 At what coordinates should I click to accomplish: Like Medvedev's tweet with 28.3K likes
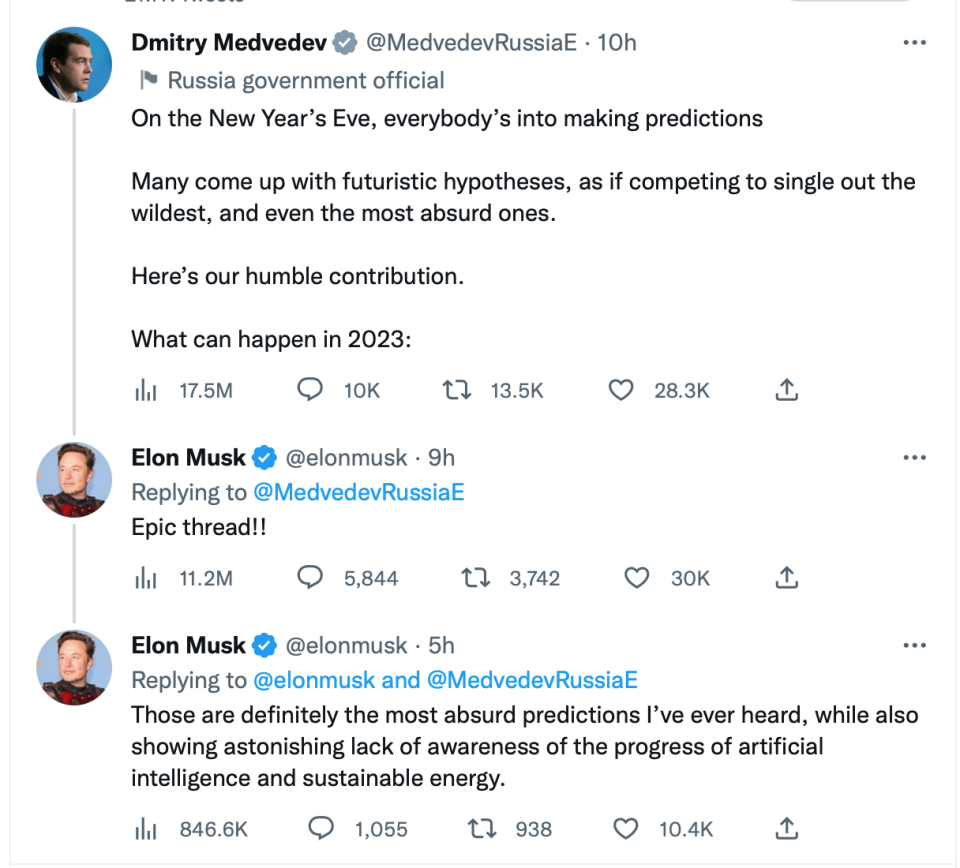coord(622,390)
